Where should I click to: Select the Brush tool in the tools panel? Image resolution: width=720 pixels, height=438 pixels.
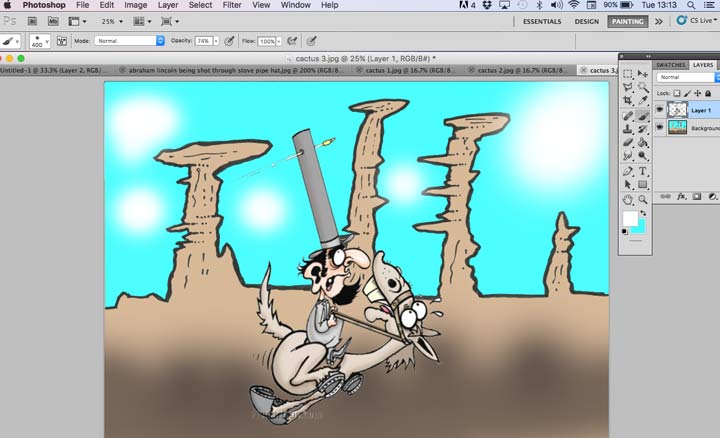643,116
